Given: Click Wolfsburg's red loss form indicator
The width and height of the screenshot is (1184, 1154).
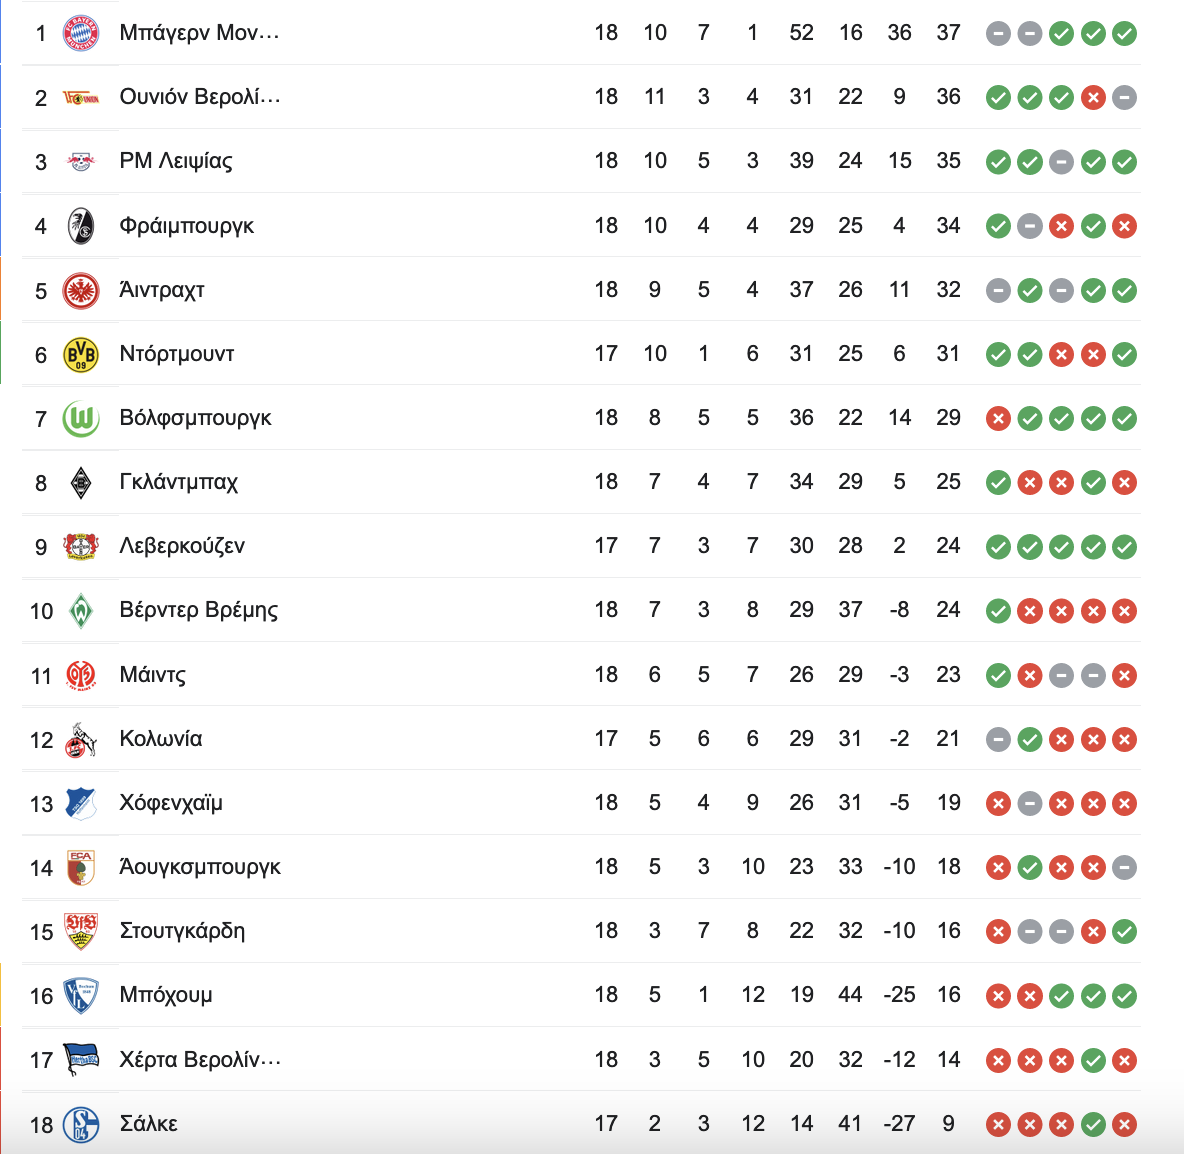Looking at the screenshot, I should click(x=998, y=418).
